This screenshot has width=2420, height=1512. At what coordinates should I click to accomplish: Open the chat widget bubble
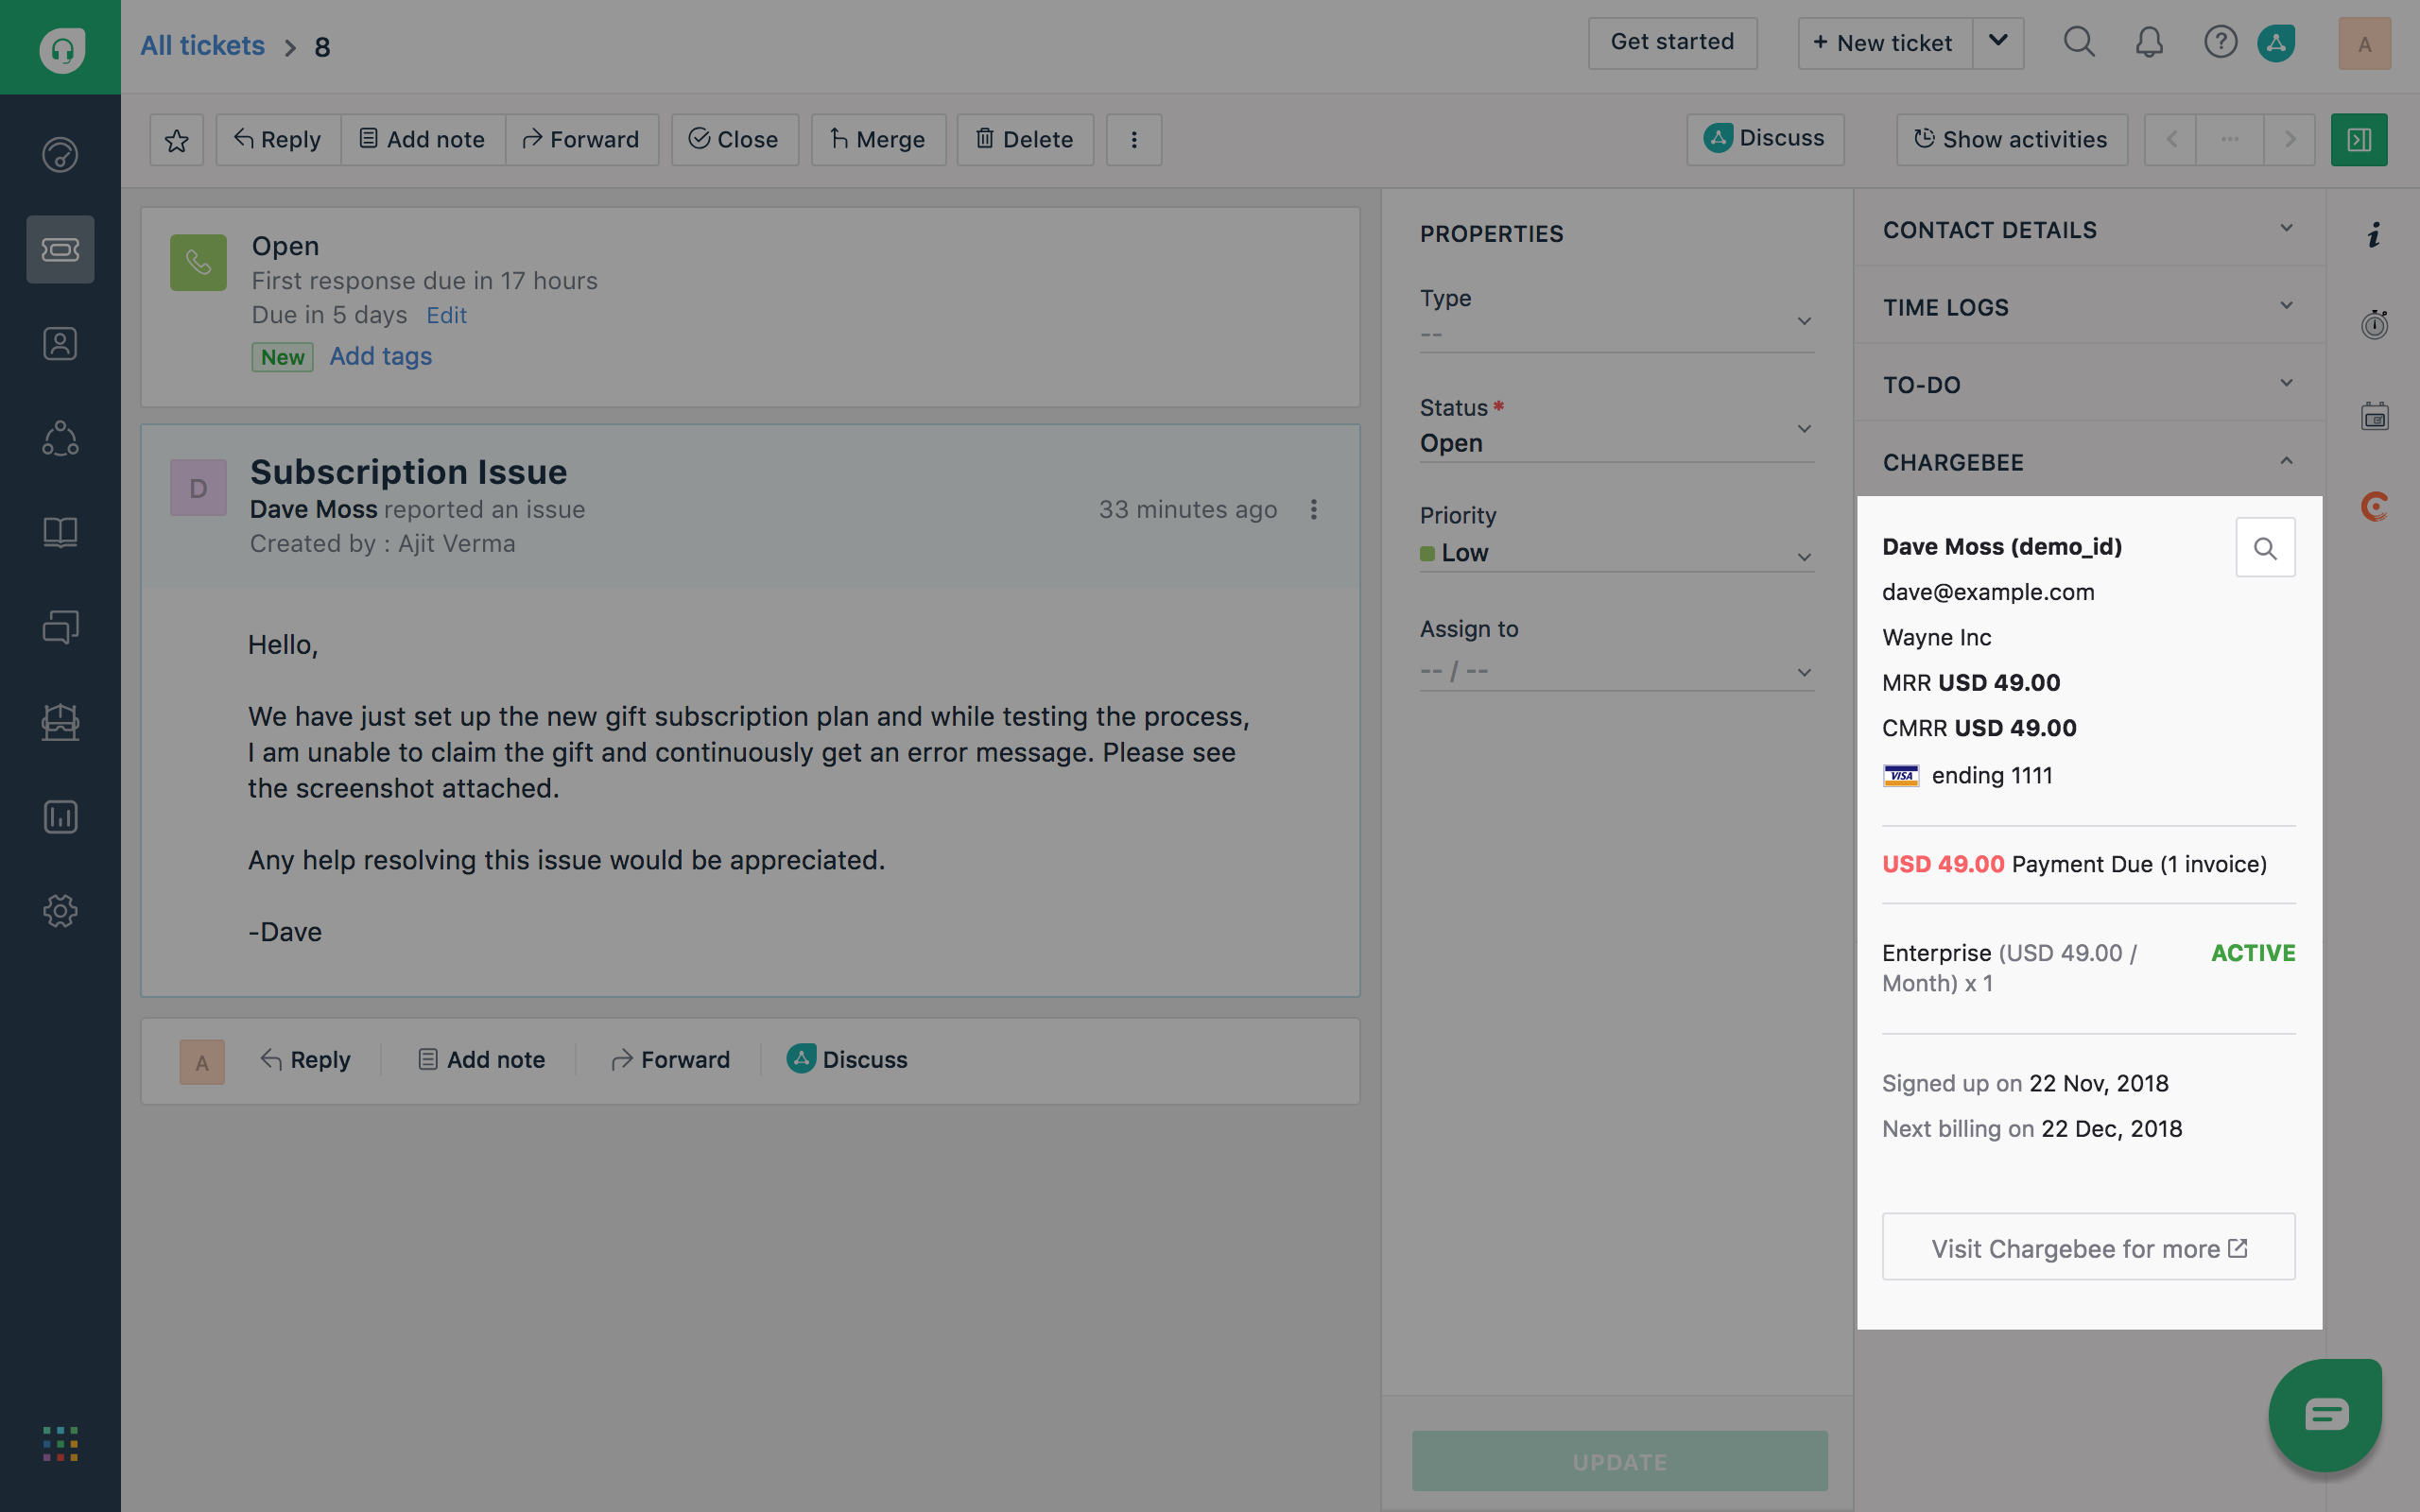click(x=2325, y=1413)
